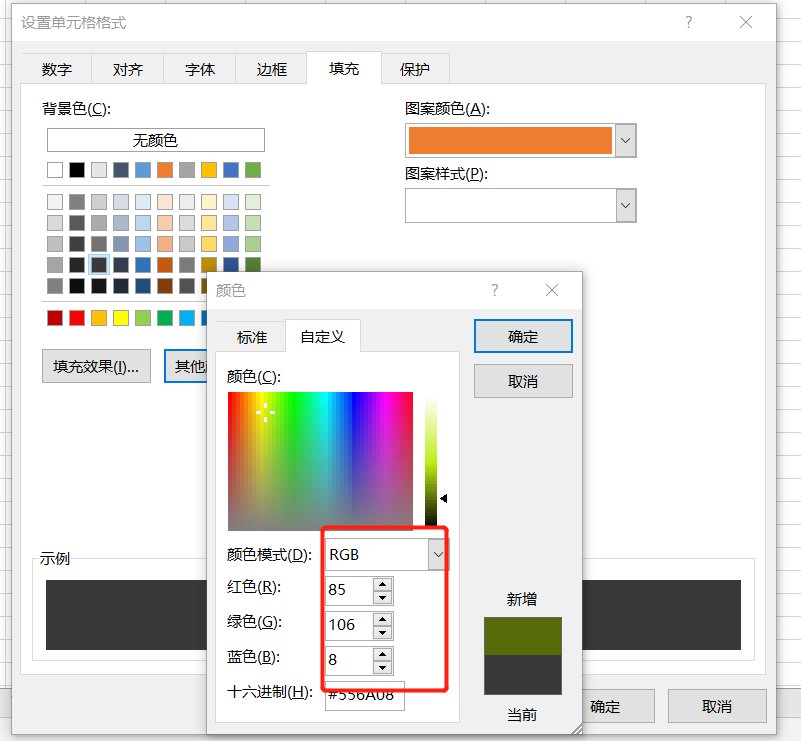Select the dark blue-gray theme swatch in top row

[x=121, y=170]
